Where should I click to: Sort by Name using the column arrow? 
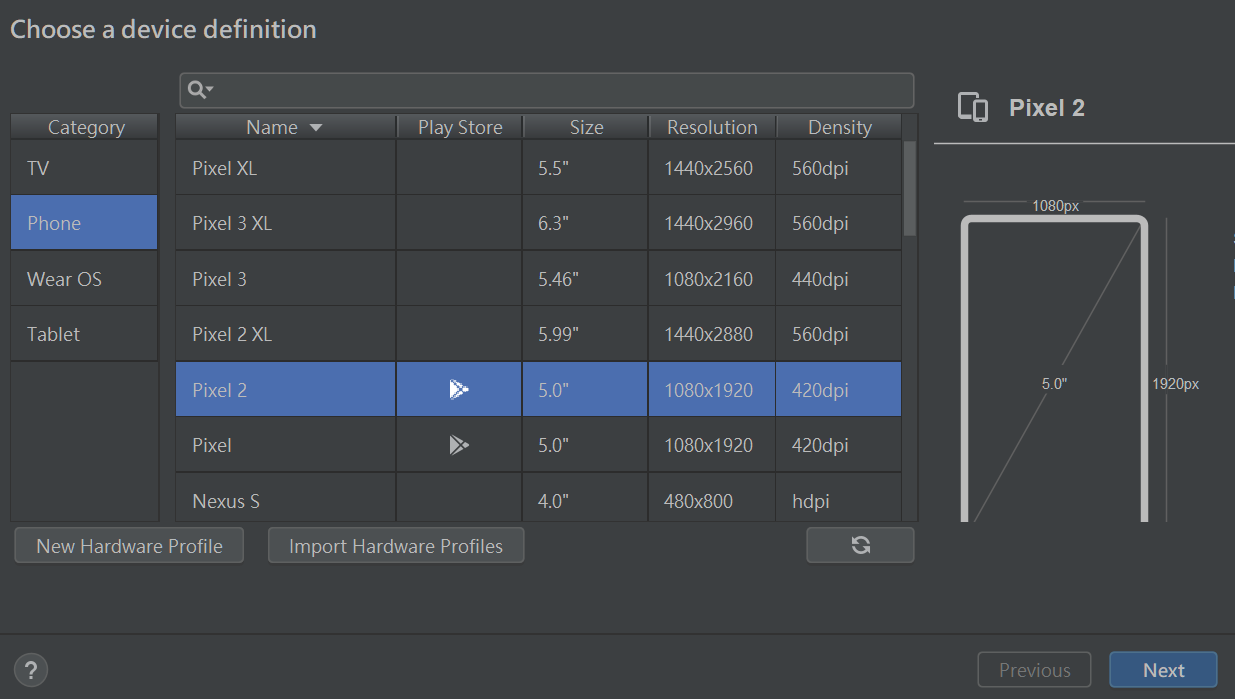tap(316, 128)
